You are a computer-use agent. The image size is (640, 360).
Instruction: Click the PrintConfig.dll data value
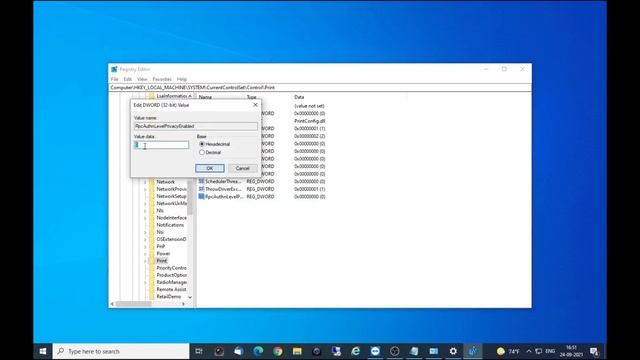tap(309, 121)
